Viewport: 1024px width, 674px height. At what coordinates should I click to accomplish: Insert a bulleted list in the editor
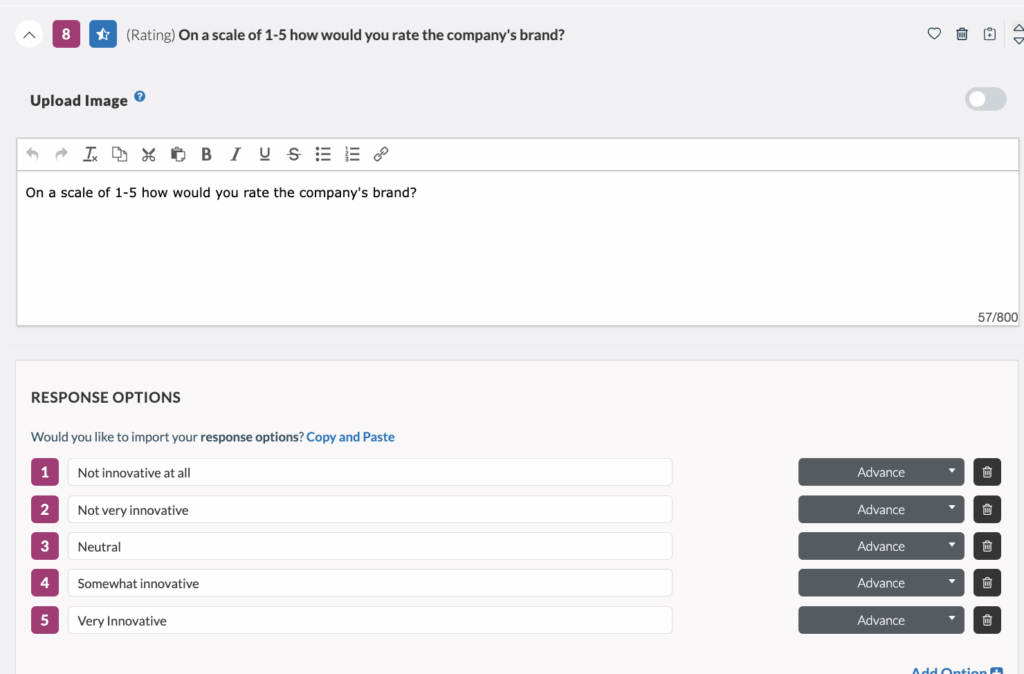point(322,153)
